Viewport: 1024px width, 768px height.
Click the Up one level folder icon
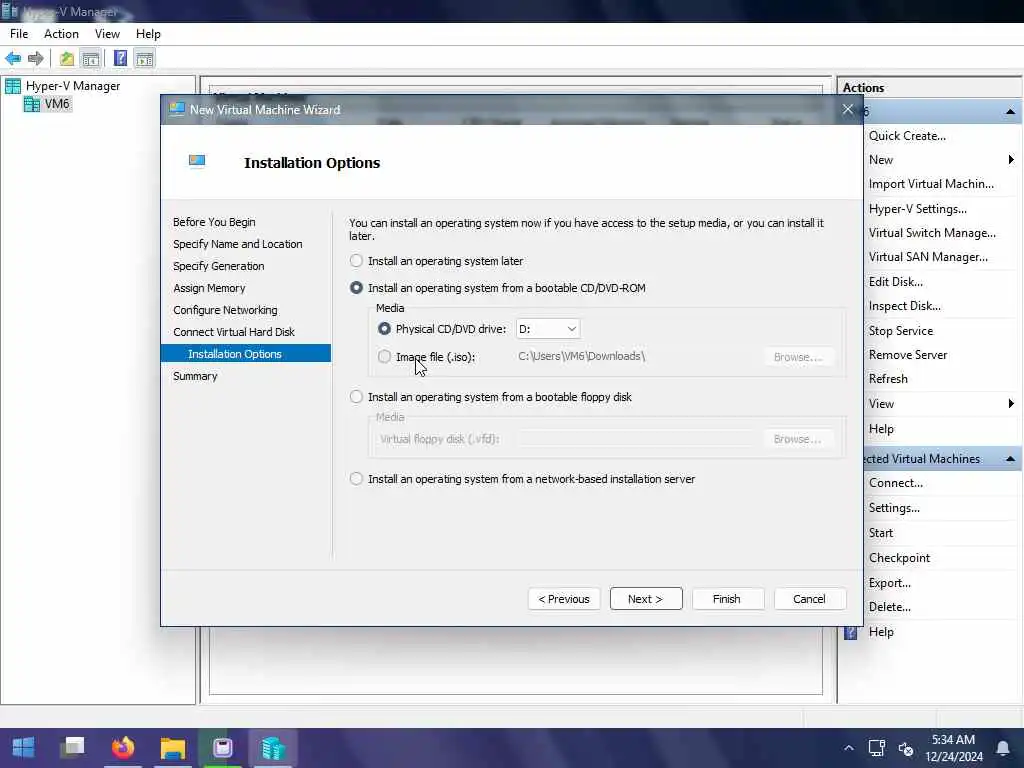[67, 59]
